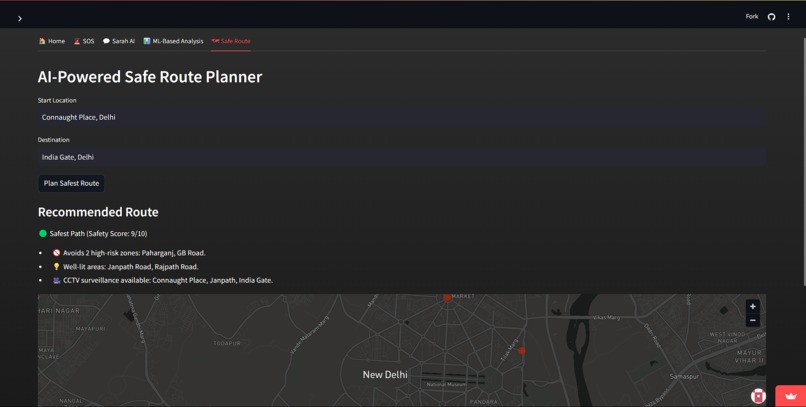Viewport: 806px width, 407px height.
Task: Click the Plan Safest Route button
Action: tap(71, 183)
